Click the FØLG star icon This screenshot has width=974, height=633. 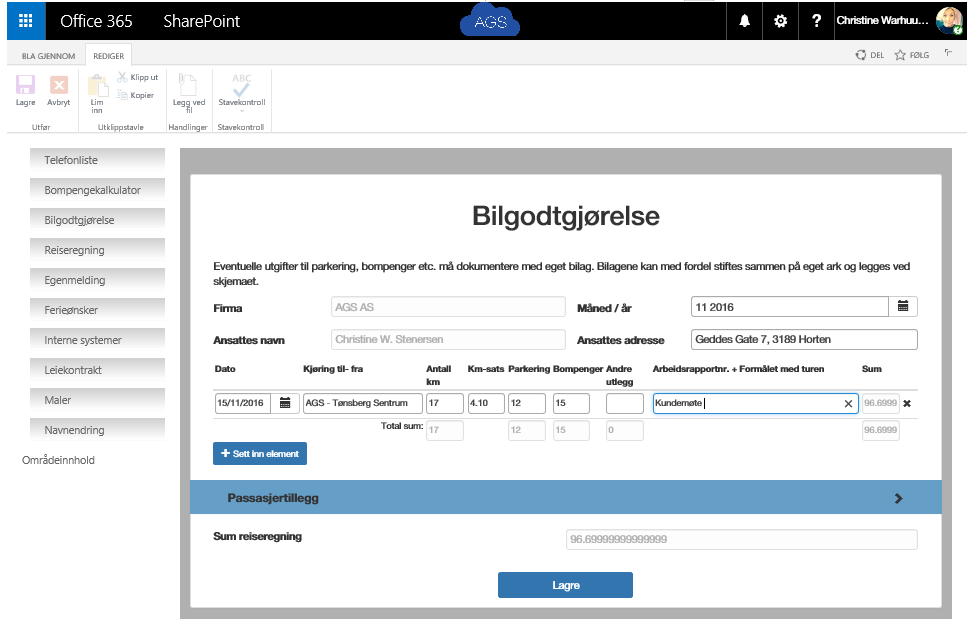900,56
